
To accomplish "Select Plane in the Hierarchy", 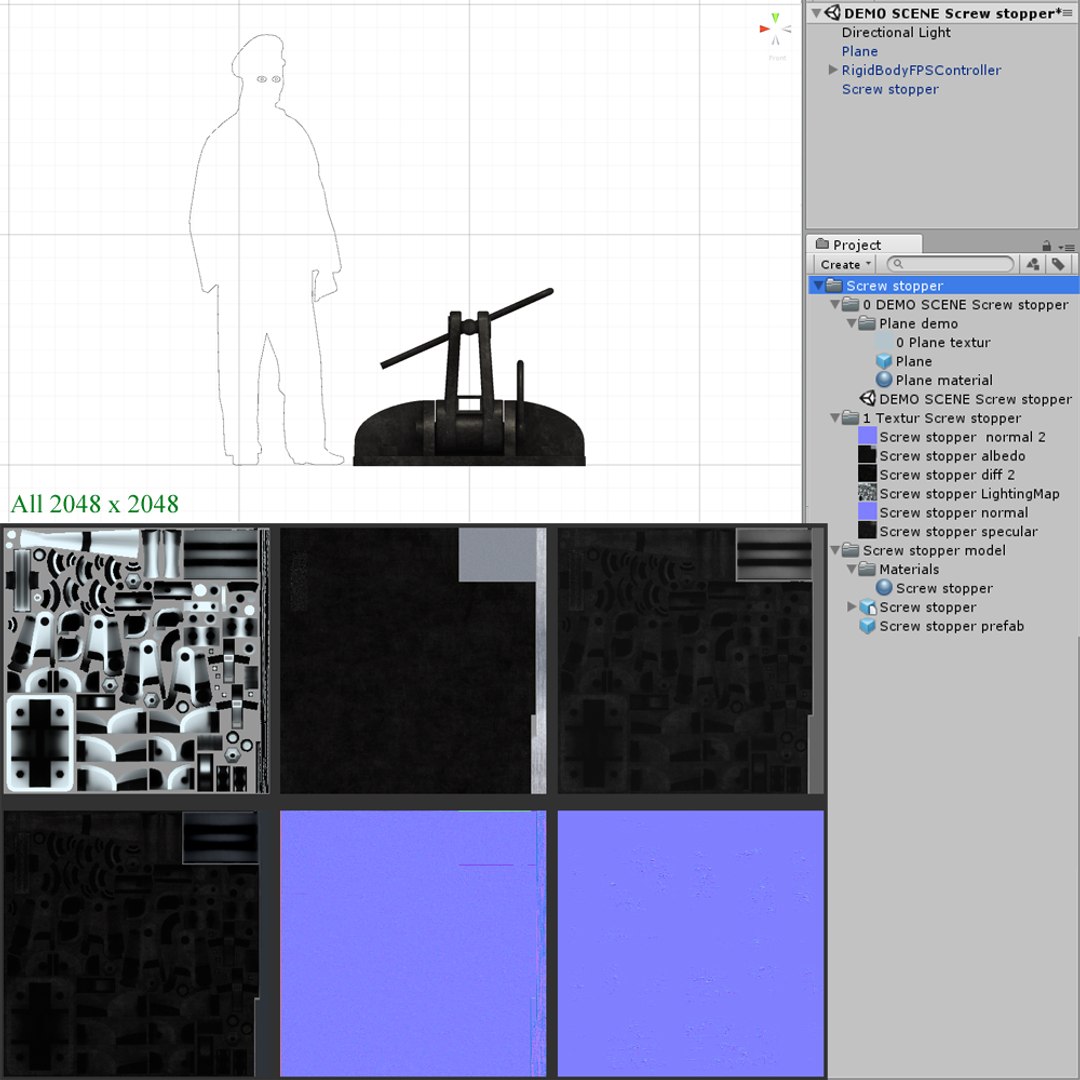I will click(x=860, y=52).
